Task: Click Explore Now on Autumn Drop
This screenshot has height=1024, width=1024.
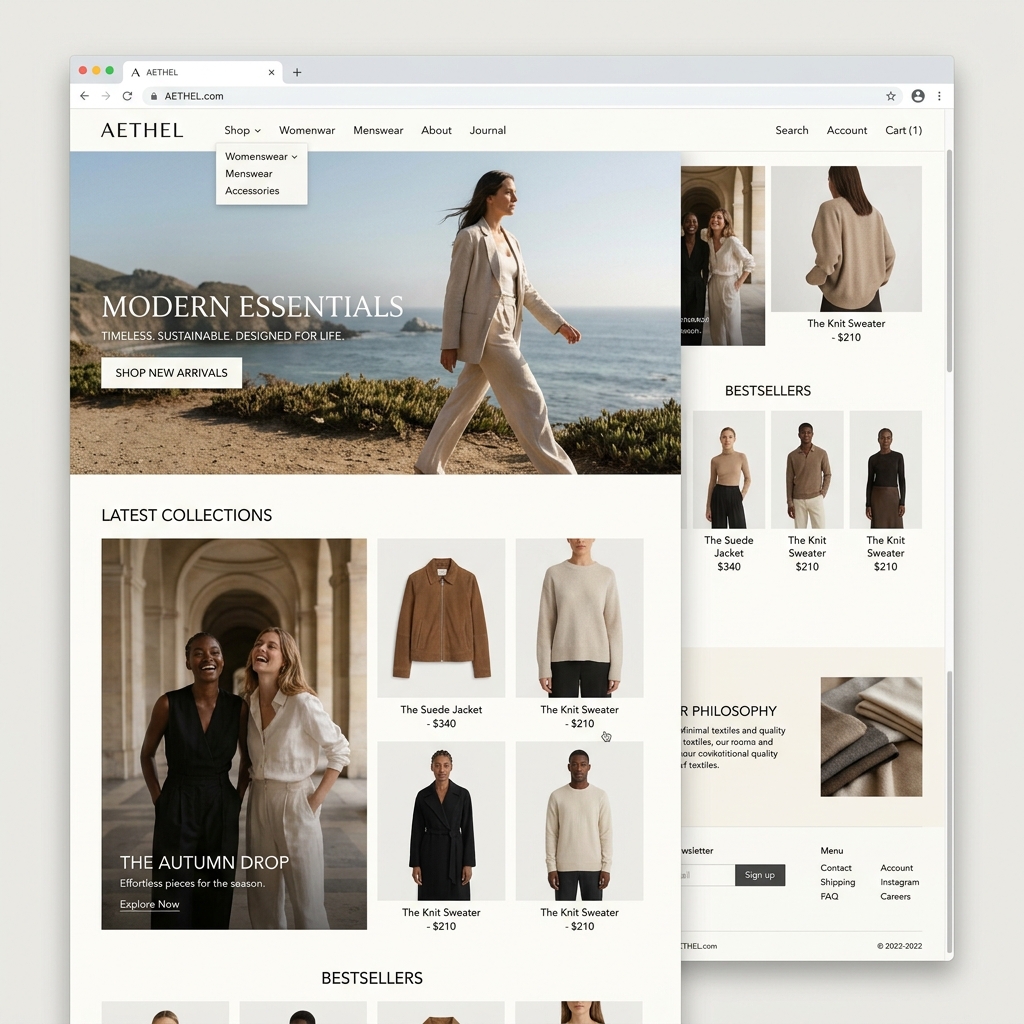Action: tap(150, 904)
